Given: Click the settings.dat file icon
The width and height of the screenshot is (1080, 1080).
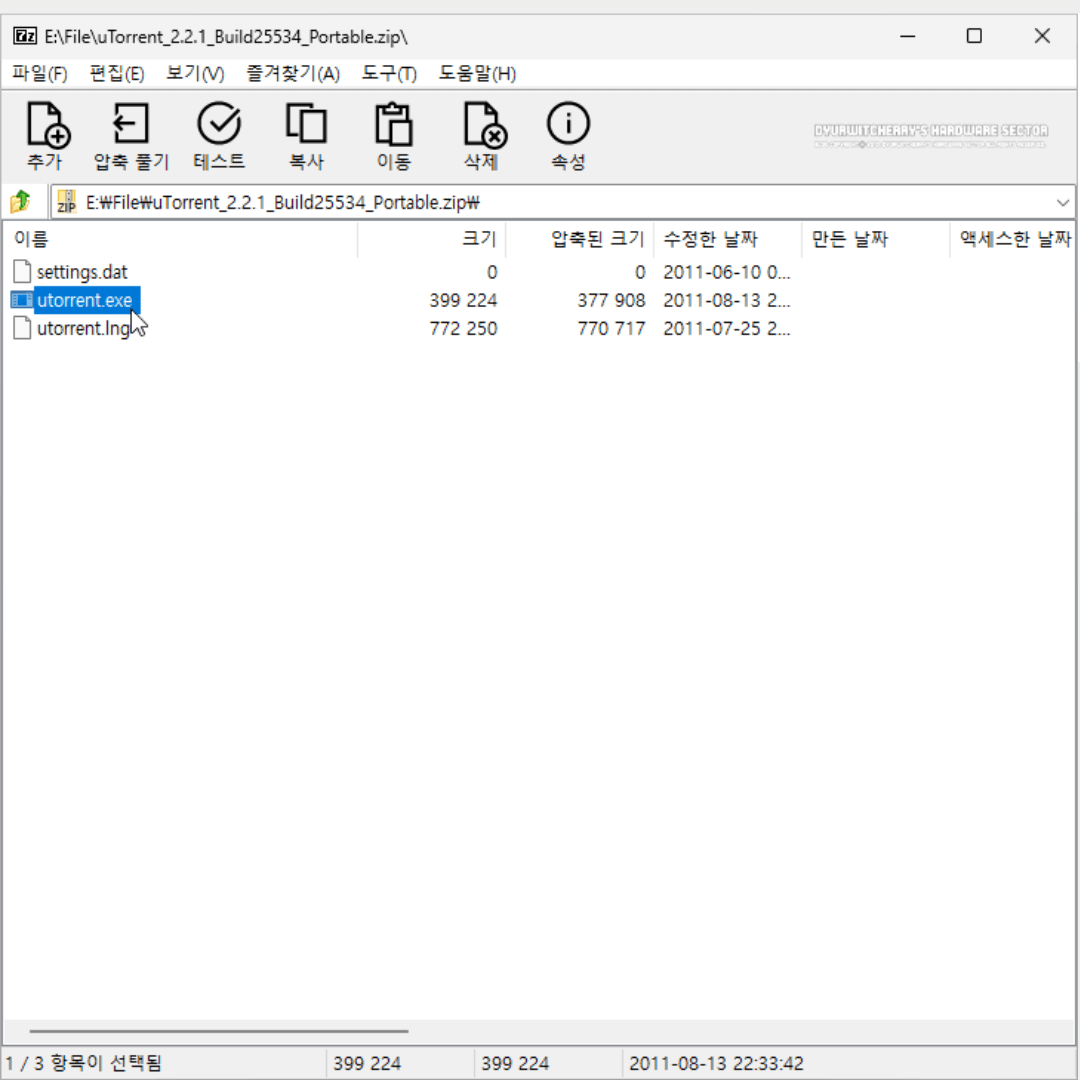Looking at the screenshot, I should tap(22, 271).
